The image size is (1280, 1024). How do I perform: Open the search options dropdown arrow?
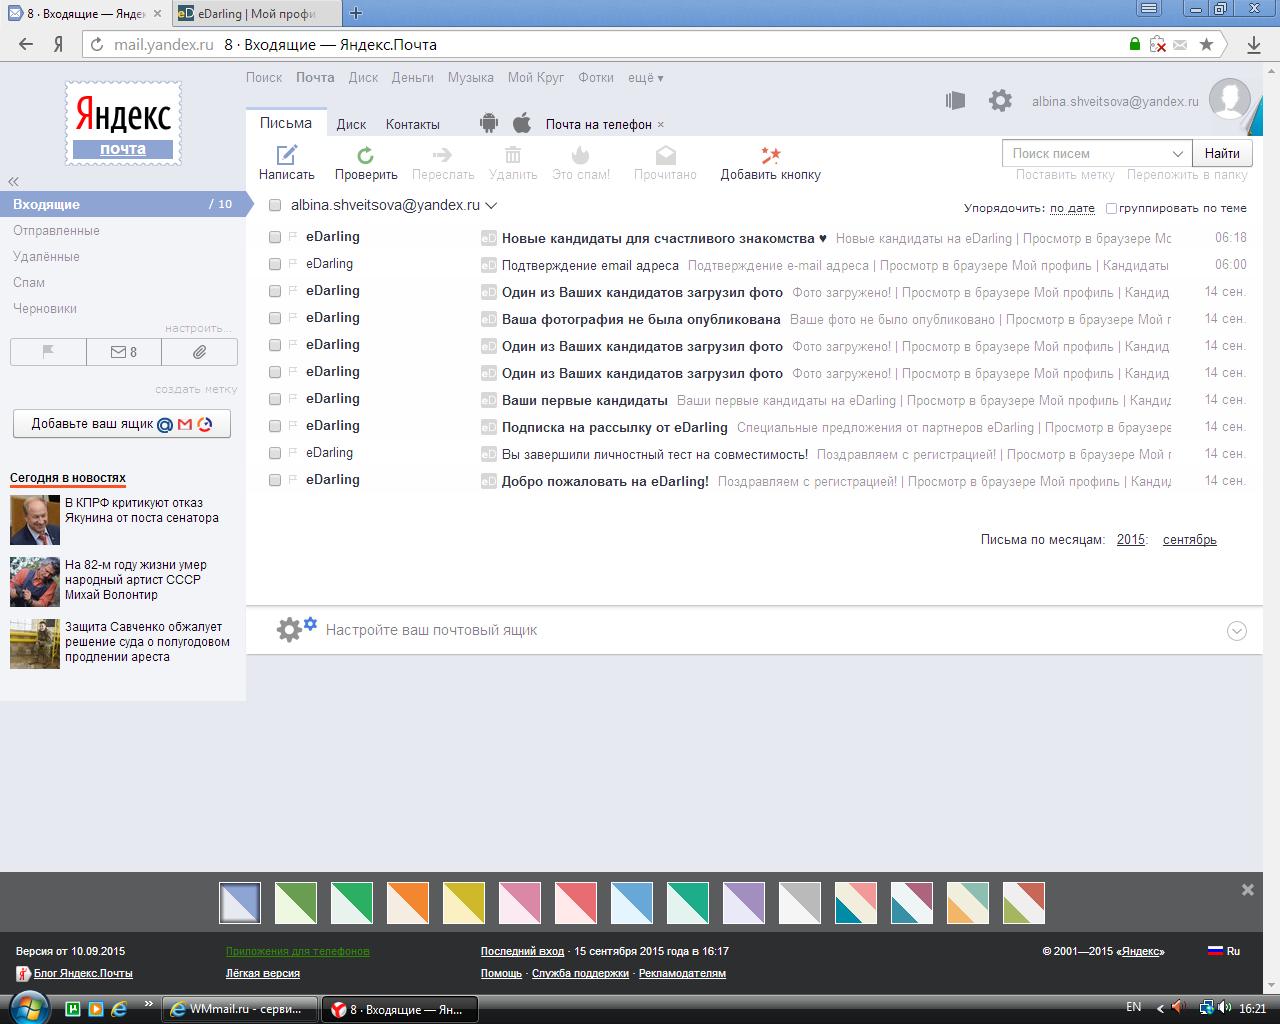[1178, 153]
